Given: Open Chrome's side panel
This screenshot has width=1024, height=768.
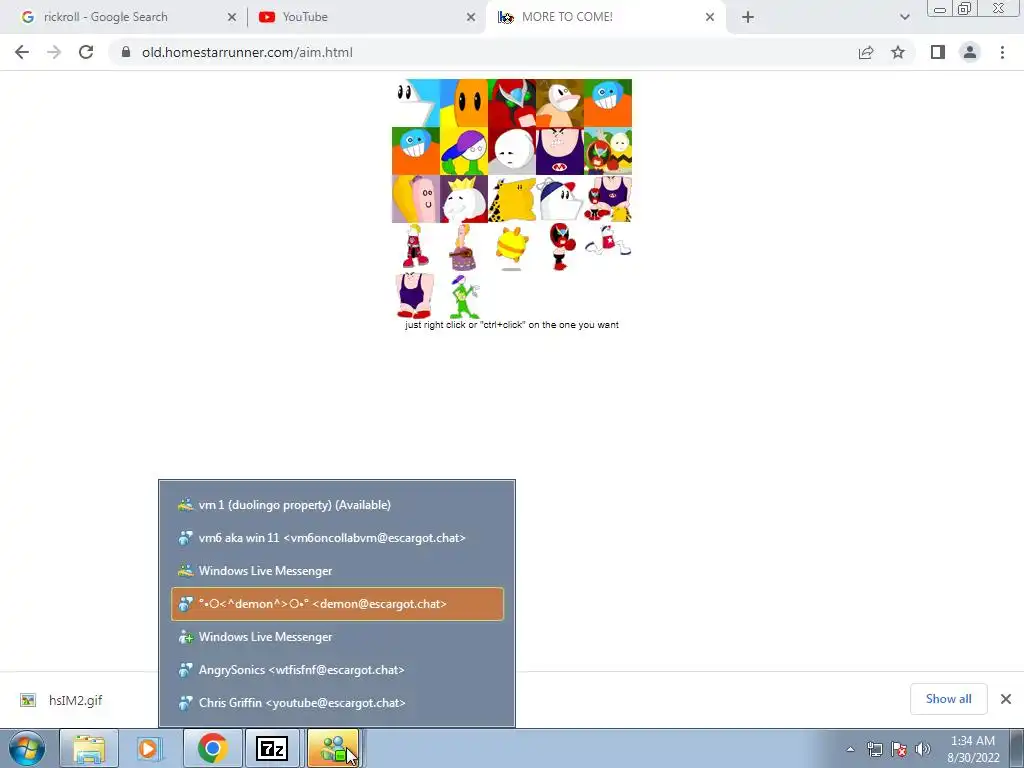Looking at the screenshot, I should coord(938,52).
